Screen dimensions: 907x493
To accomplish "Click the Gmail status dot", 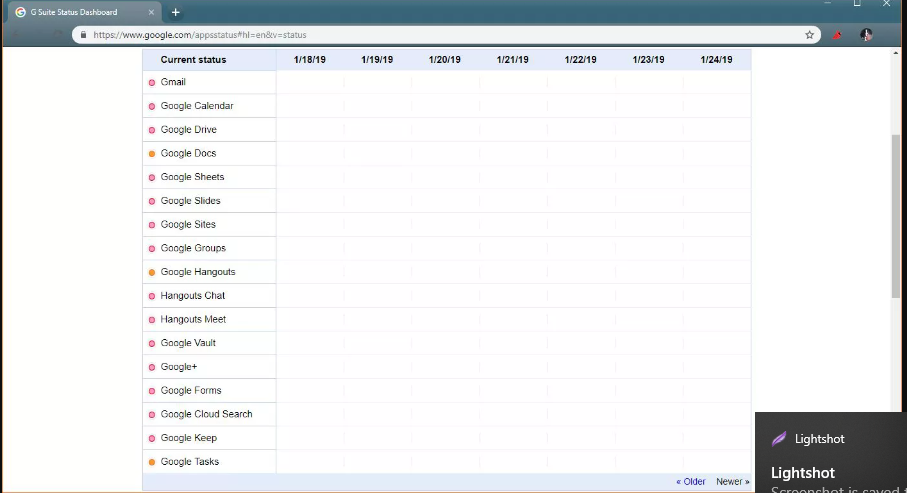I will 152,83.
